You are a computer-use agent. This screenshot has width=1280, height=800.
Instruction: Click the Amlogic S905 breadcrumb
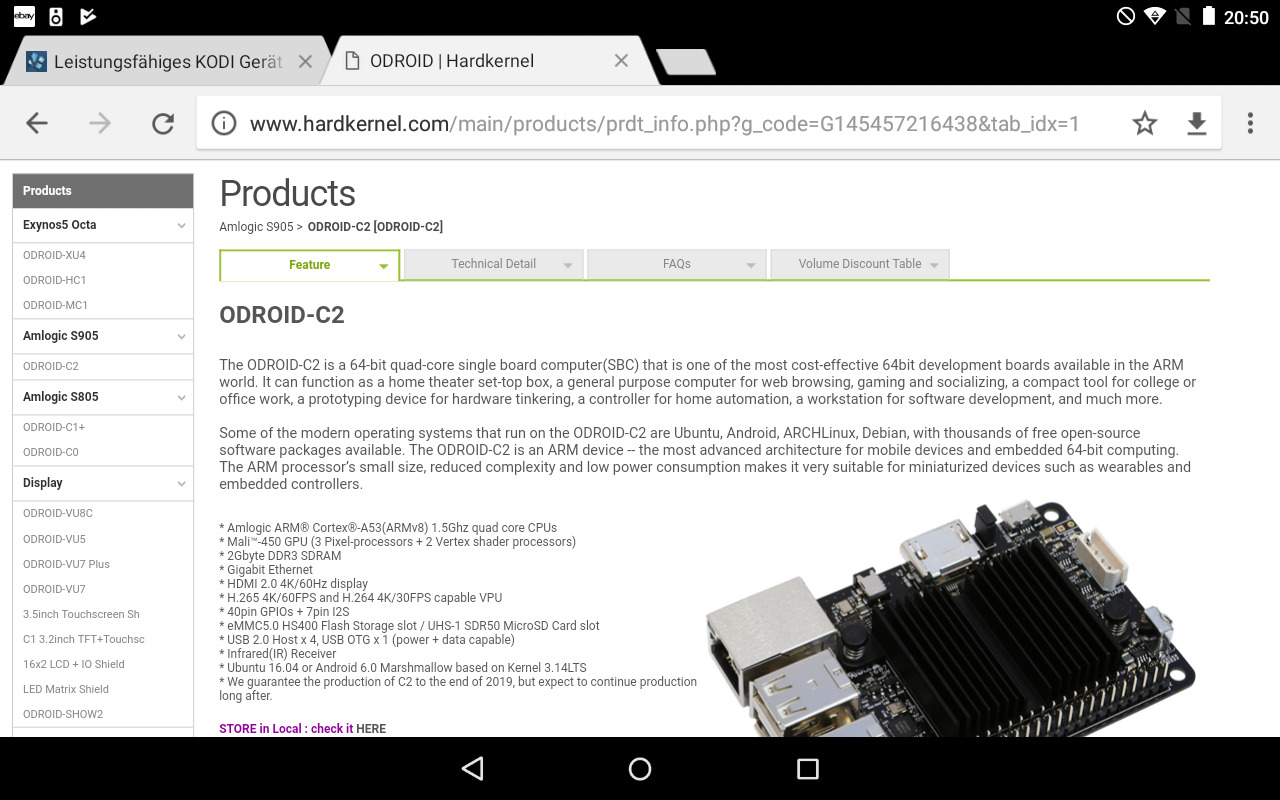pyautogui.click(x=257, y=227)
